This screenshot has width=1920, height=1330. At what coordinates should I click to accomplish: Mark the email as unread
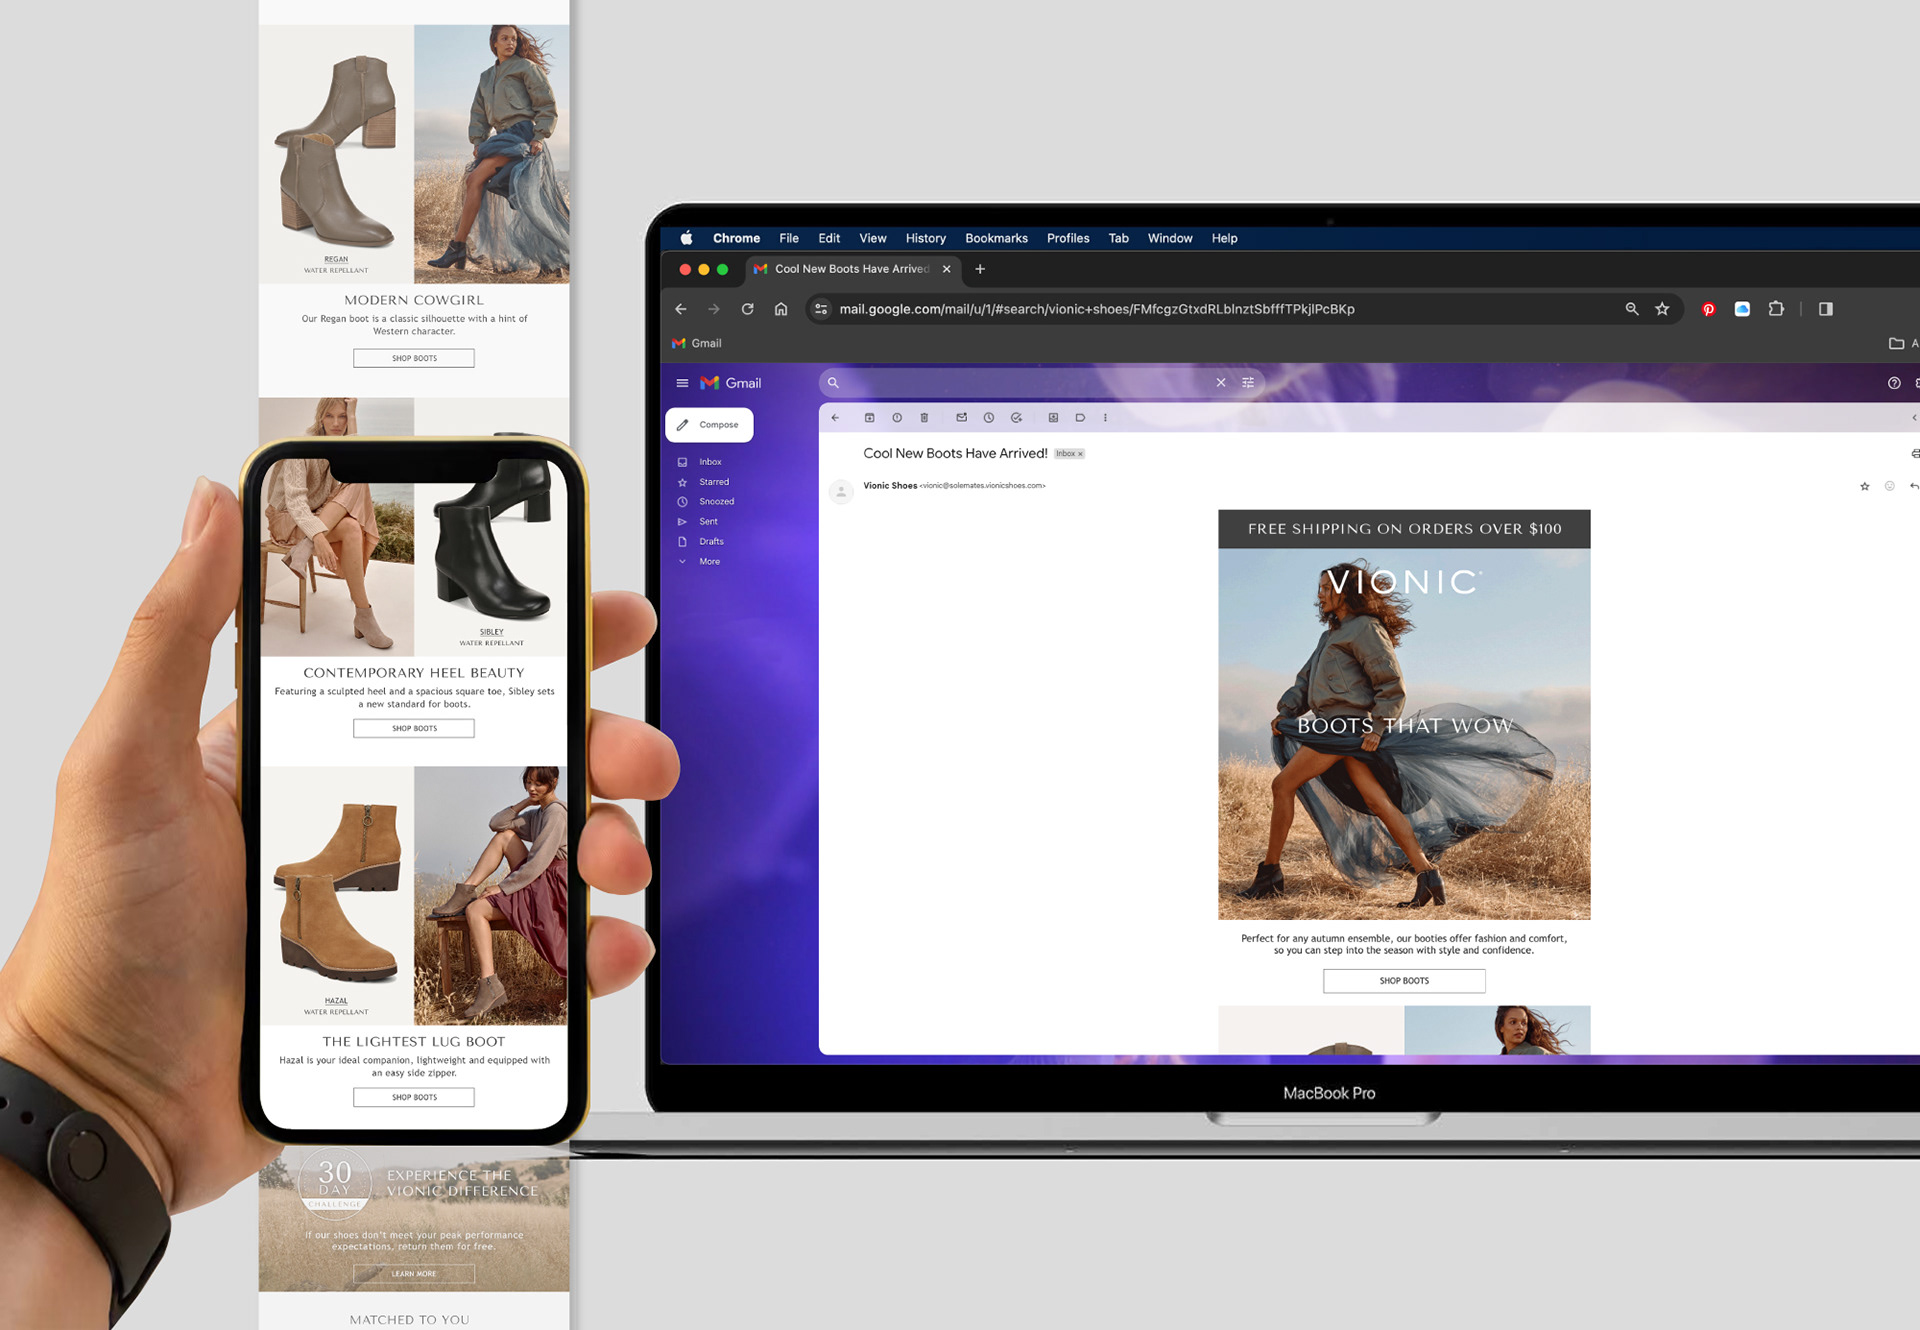961,418
